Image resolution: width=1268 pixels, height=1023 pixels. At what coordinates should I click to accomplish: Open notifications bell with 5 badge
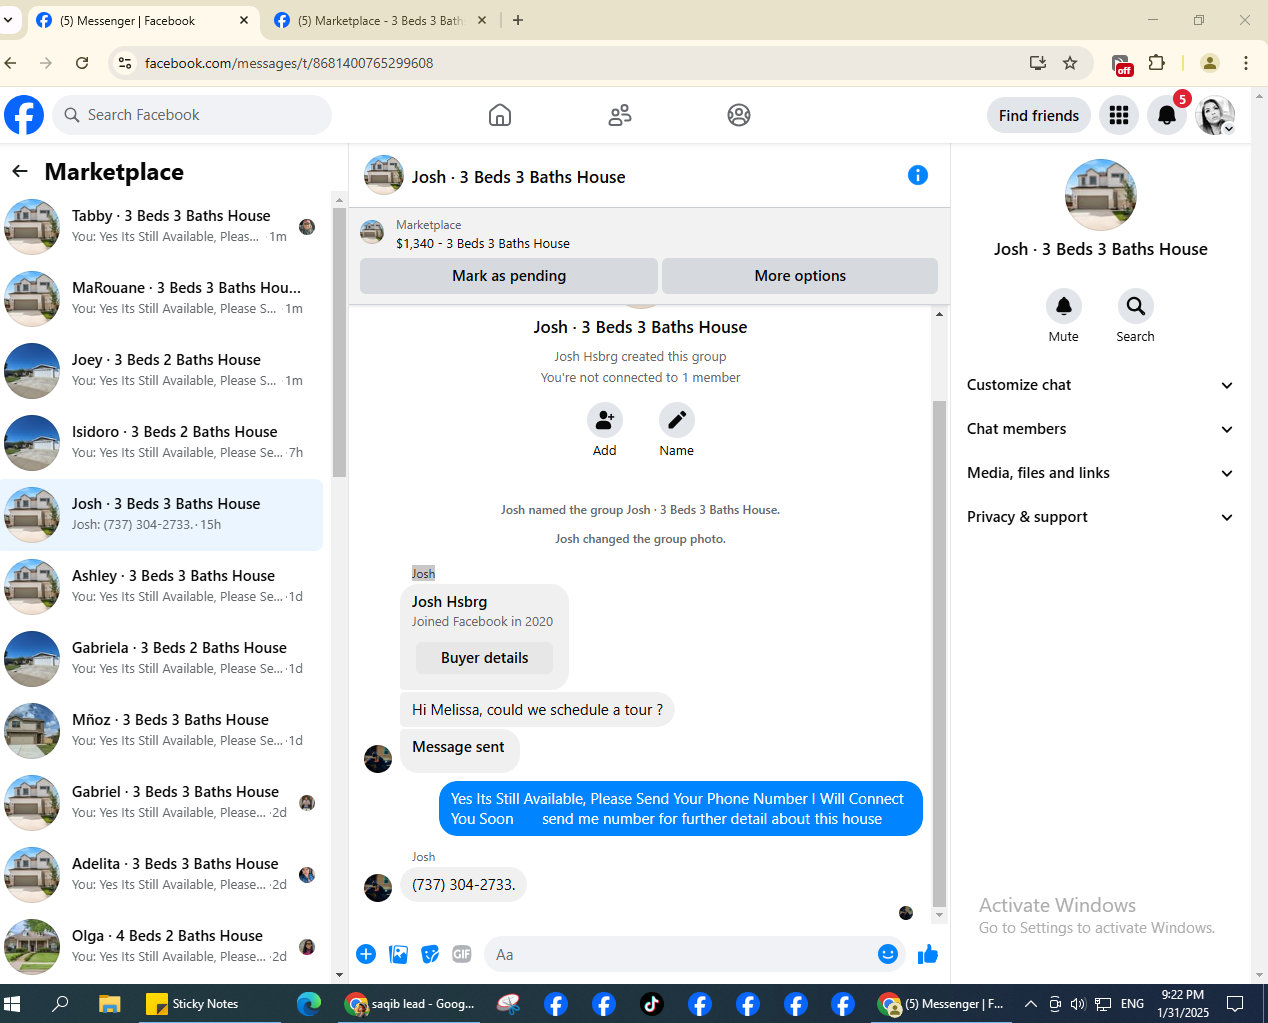point(1167,115)
